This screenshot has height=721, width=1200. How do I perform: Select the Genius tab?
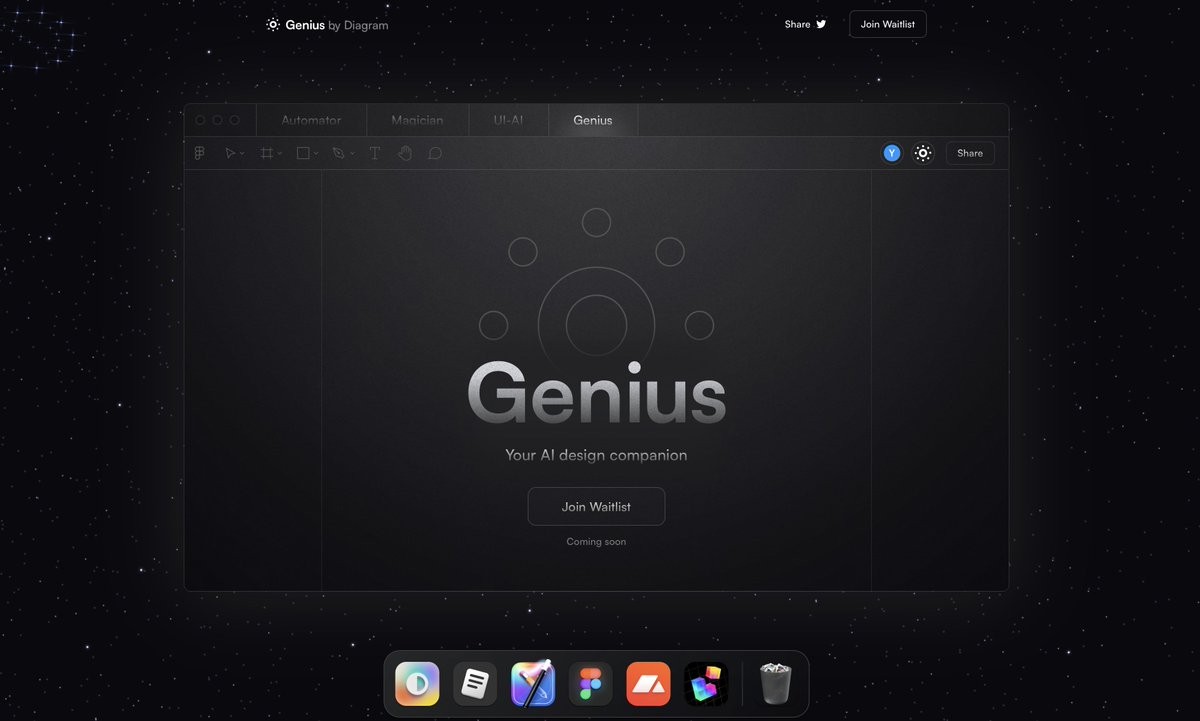(593, 120)
